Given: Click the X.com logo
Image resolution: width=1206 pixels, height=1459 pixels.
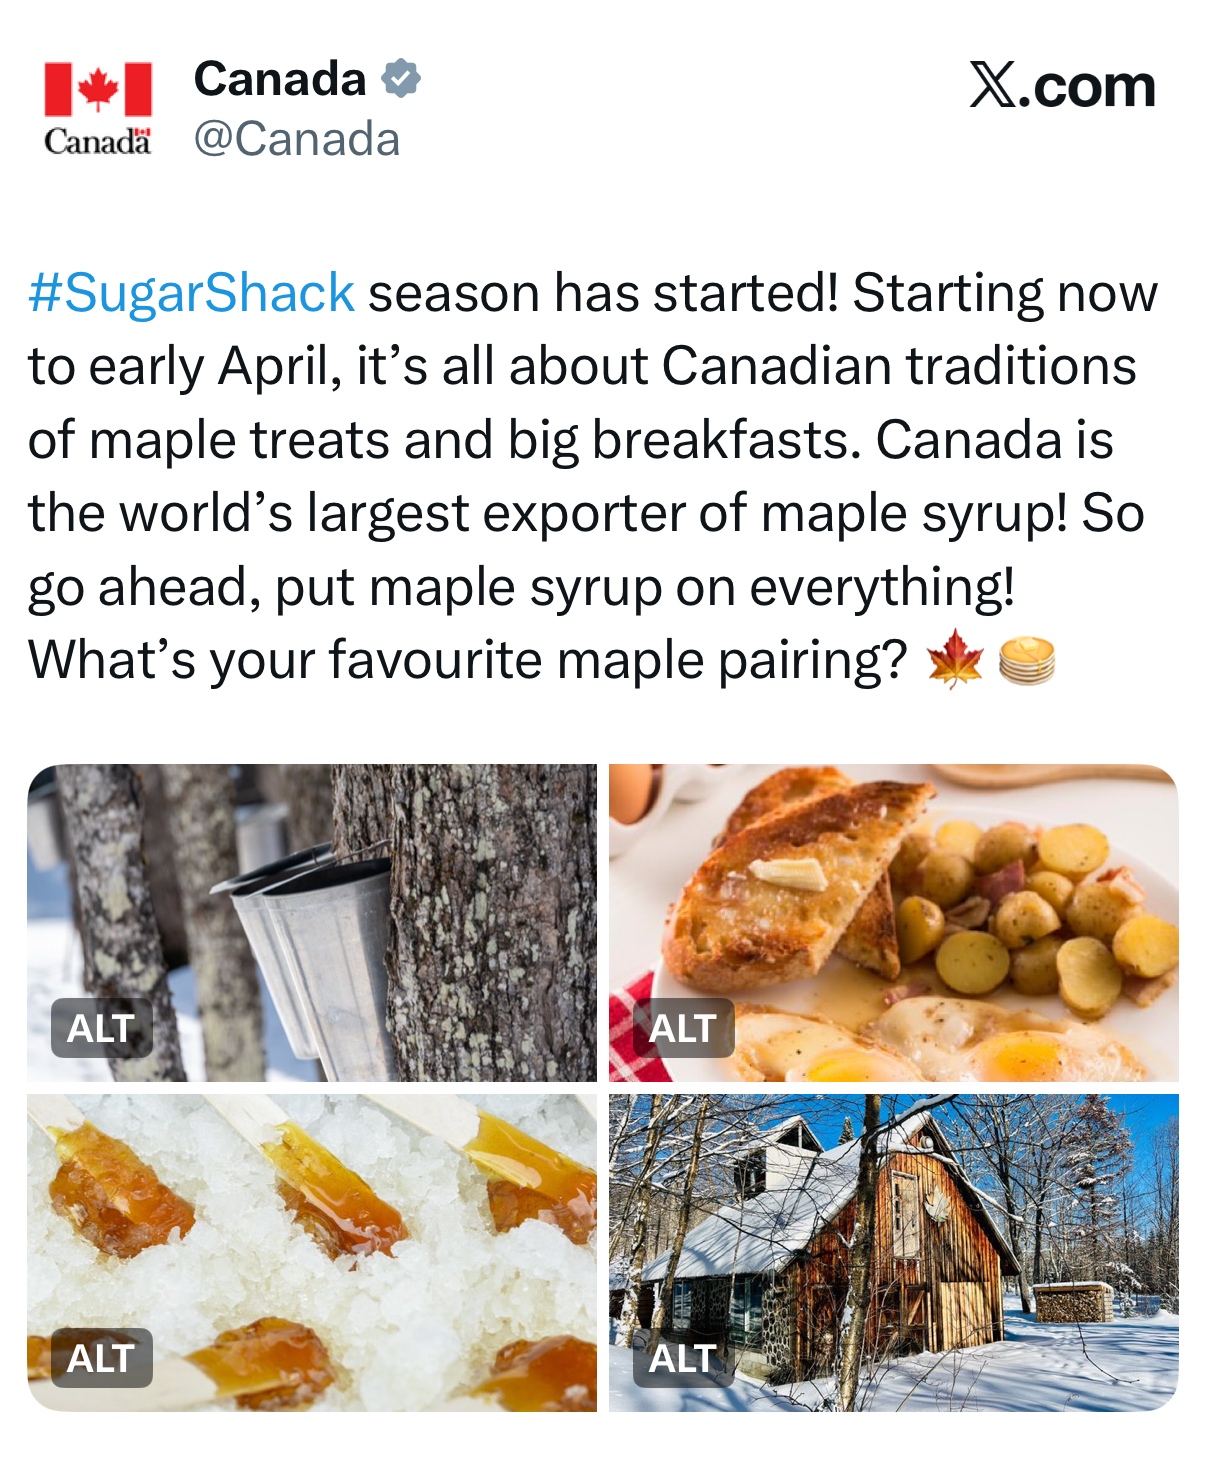Looking at the screenshot, I should (1062, 86).
